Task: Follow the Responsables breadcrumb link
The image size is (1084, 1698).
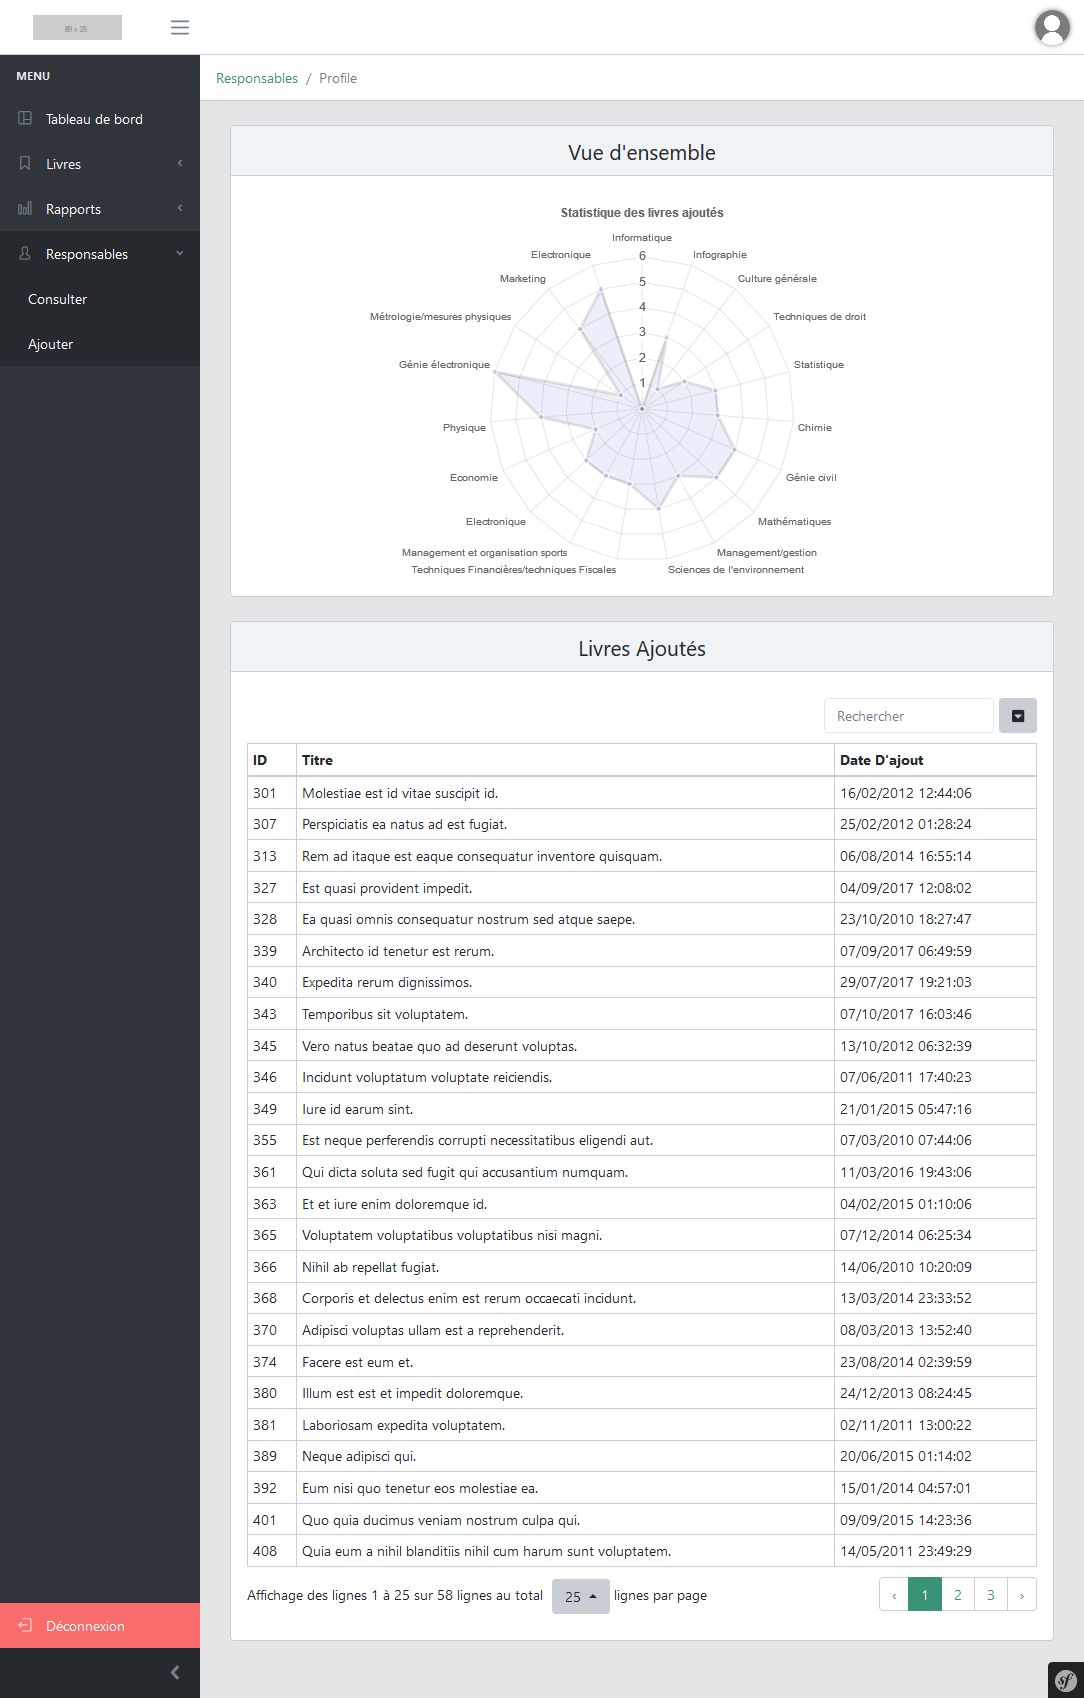Action: point(257,78)
